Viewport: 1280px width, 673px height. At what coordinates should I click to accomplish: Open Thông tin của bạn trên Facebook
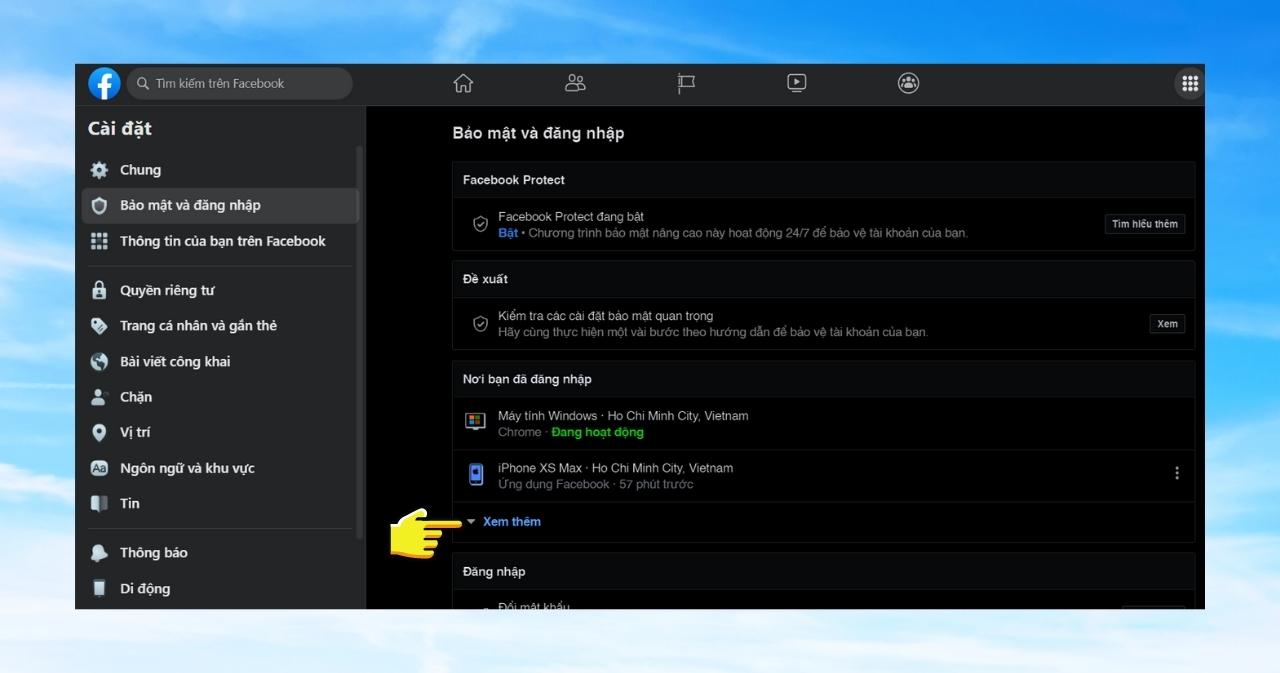coord(219,241)
